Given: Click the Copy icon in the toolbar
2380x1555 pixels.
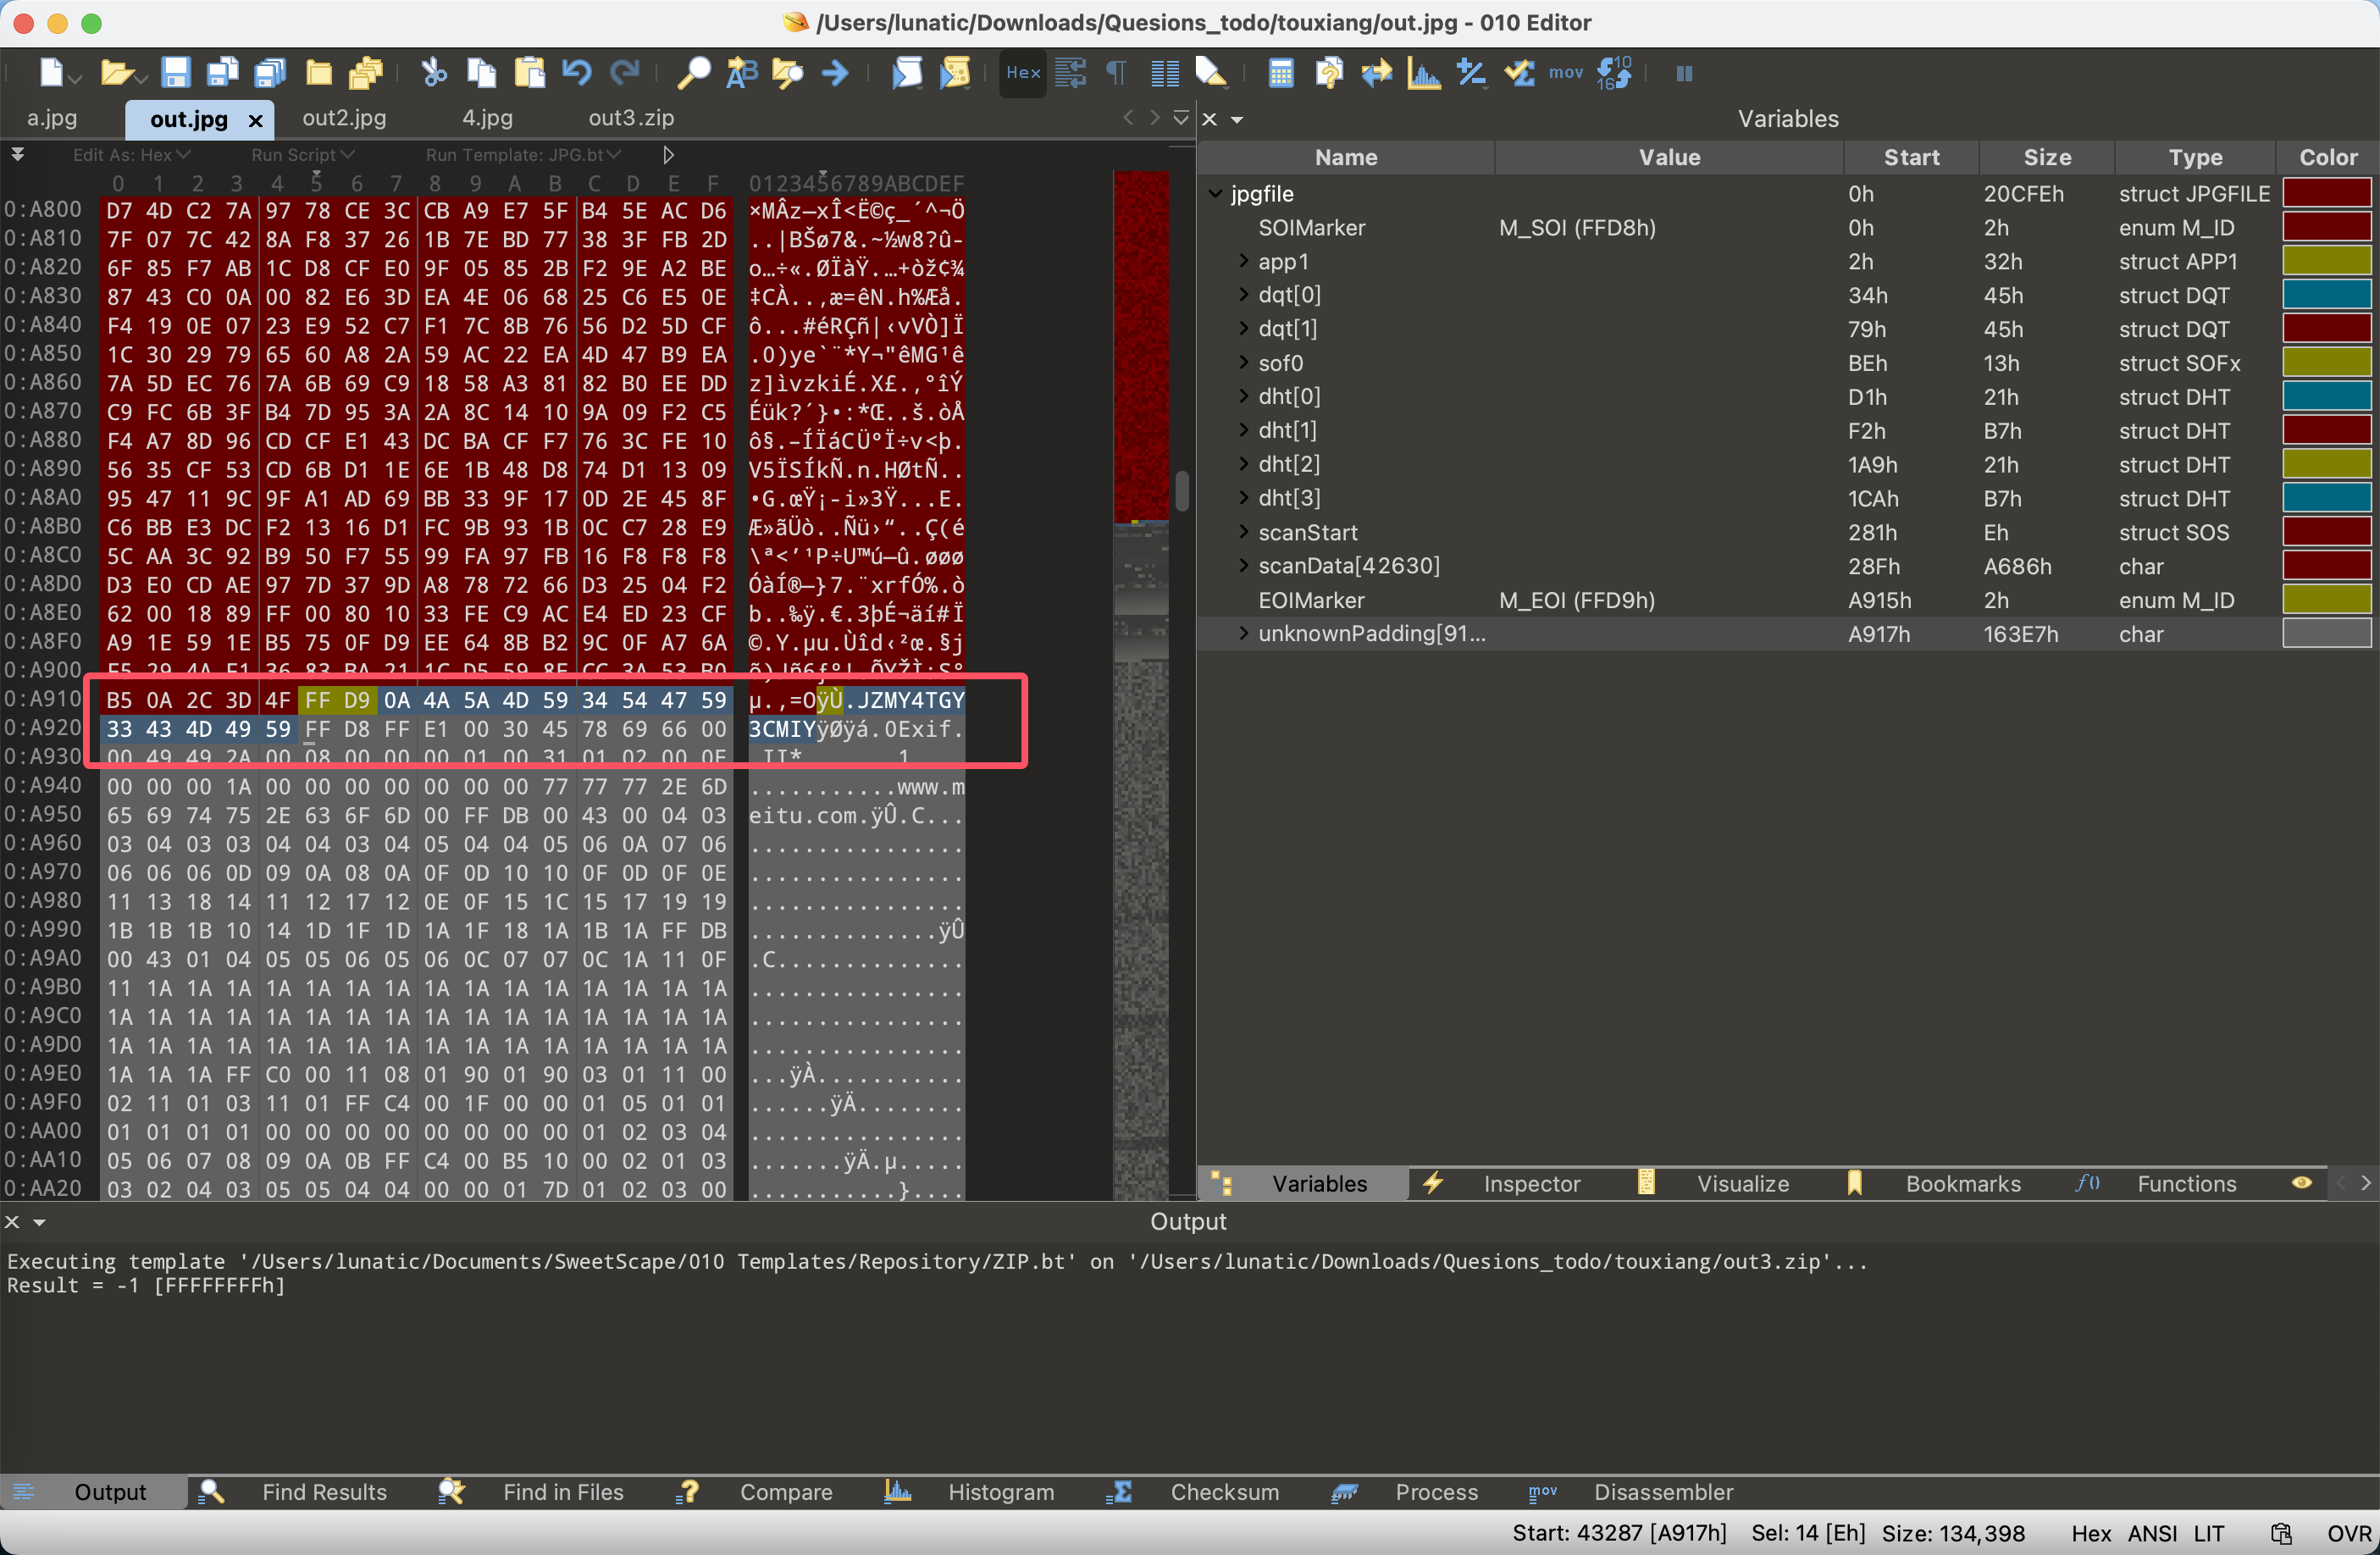Looking at the screenshot, I should 481,73.
